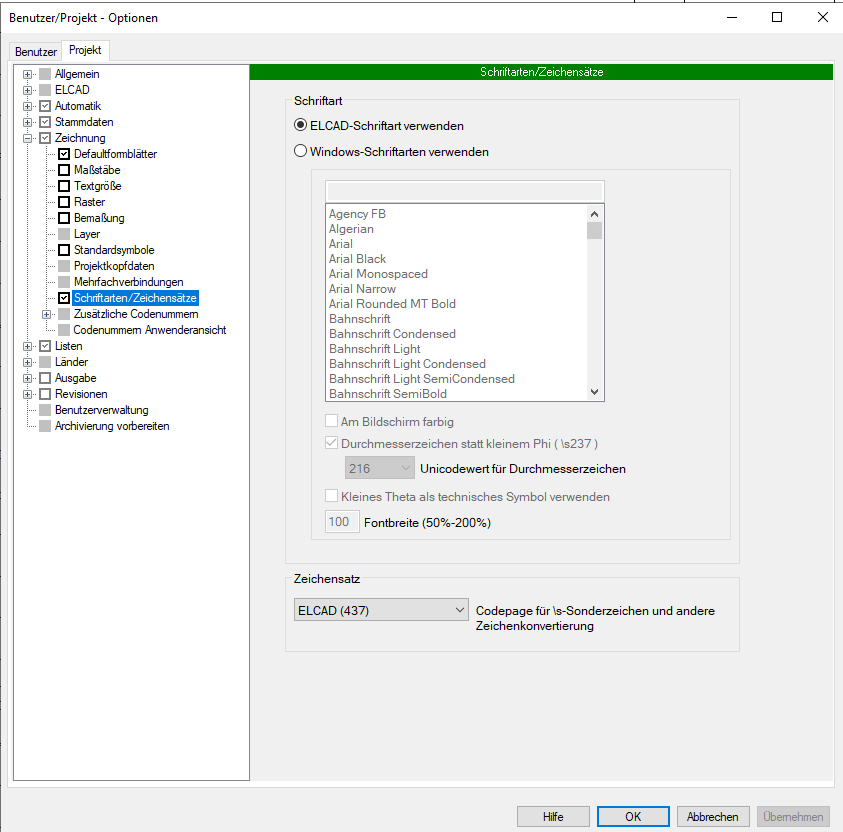The width and height of the screenshot is (843, 832).
Task: Toggle the Zeichnung checkbox in tree
Action: pos(45,138)
